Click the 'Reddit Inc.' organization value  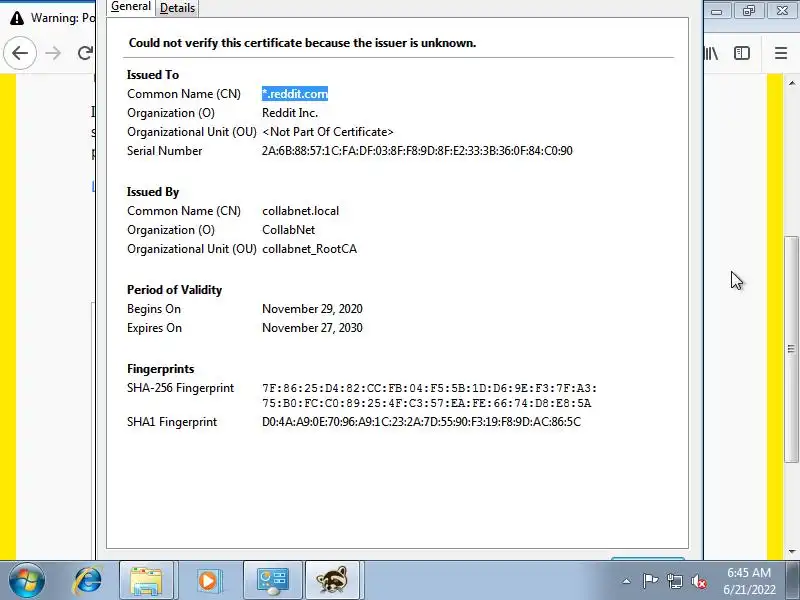[x=290, y=113]
